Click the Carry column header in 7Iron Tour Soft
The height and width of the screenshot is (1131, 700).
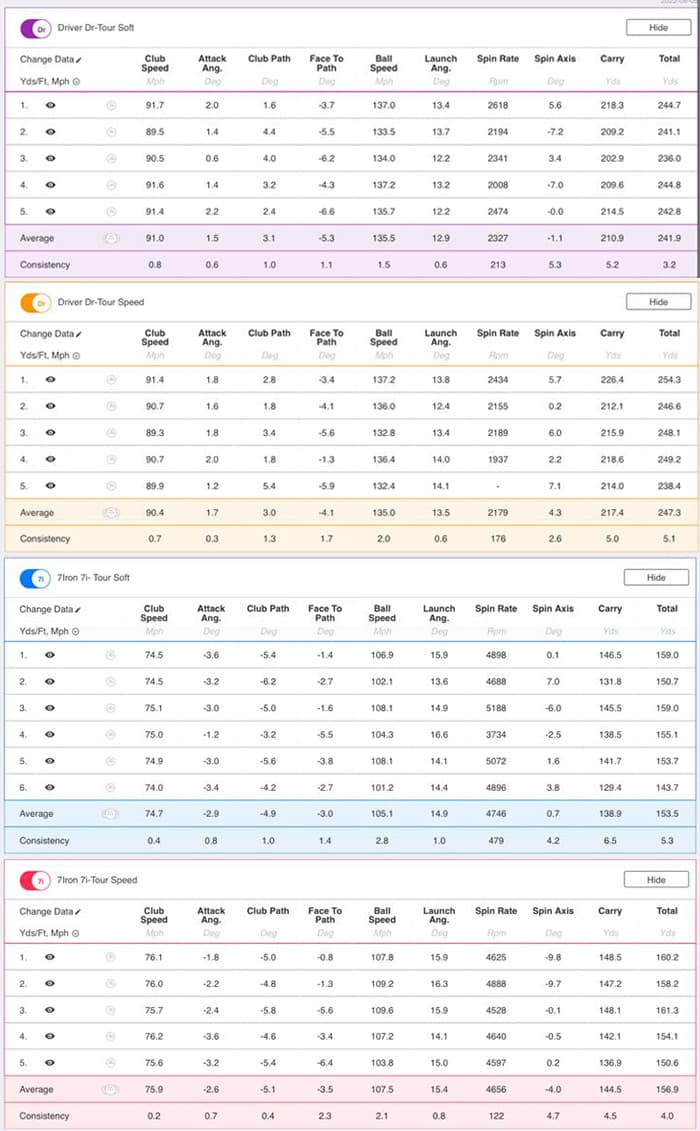tap(611, 608)
